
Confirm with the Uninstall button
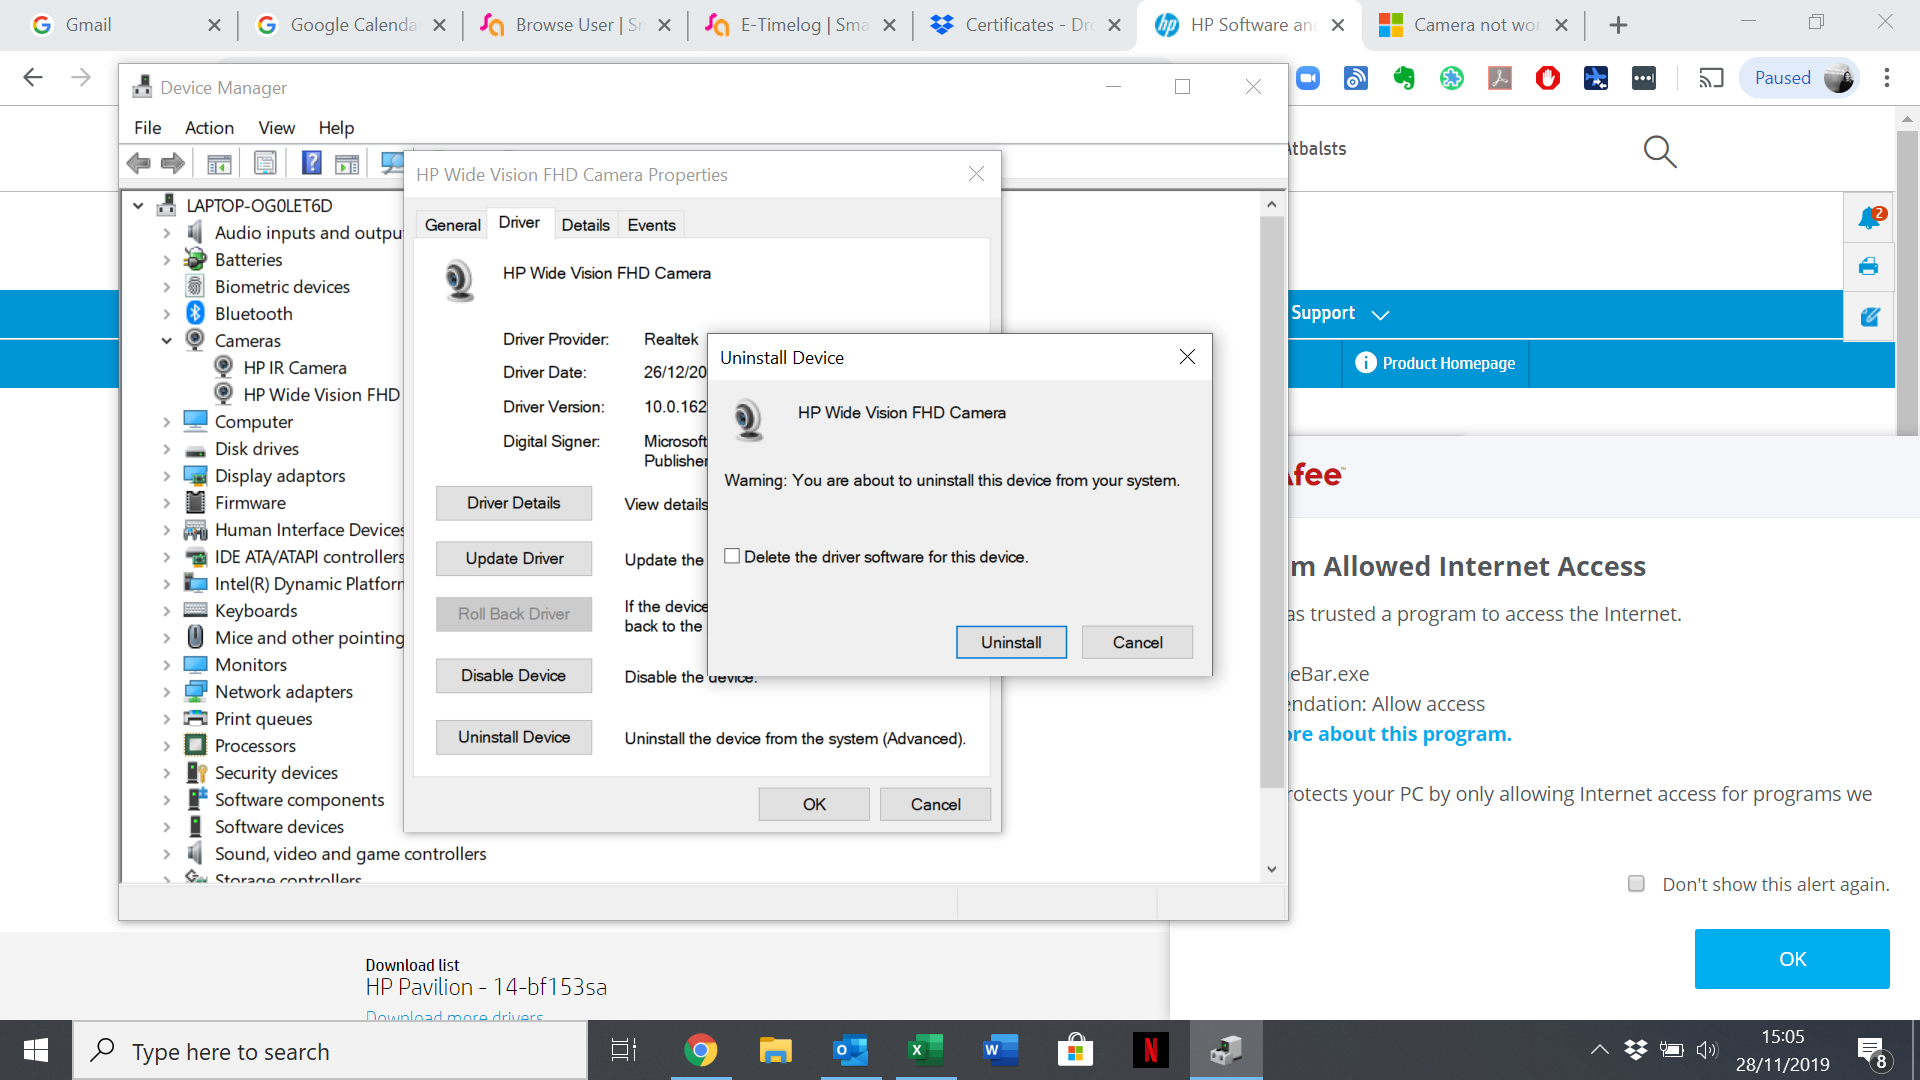tap(1010, 642)
